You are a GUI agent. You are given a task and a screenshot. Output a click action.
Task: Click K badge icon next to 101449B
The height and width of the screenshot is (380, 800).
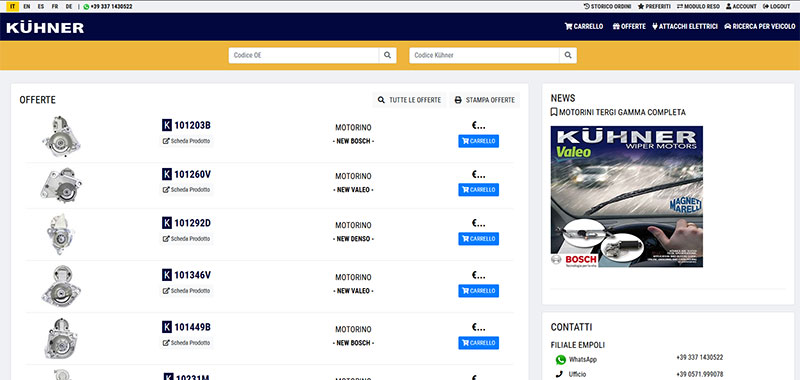[167, 327]
